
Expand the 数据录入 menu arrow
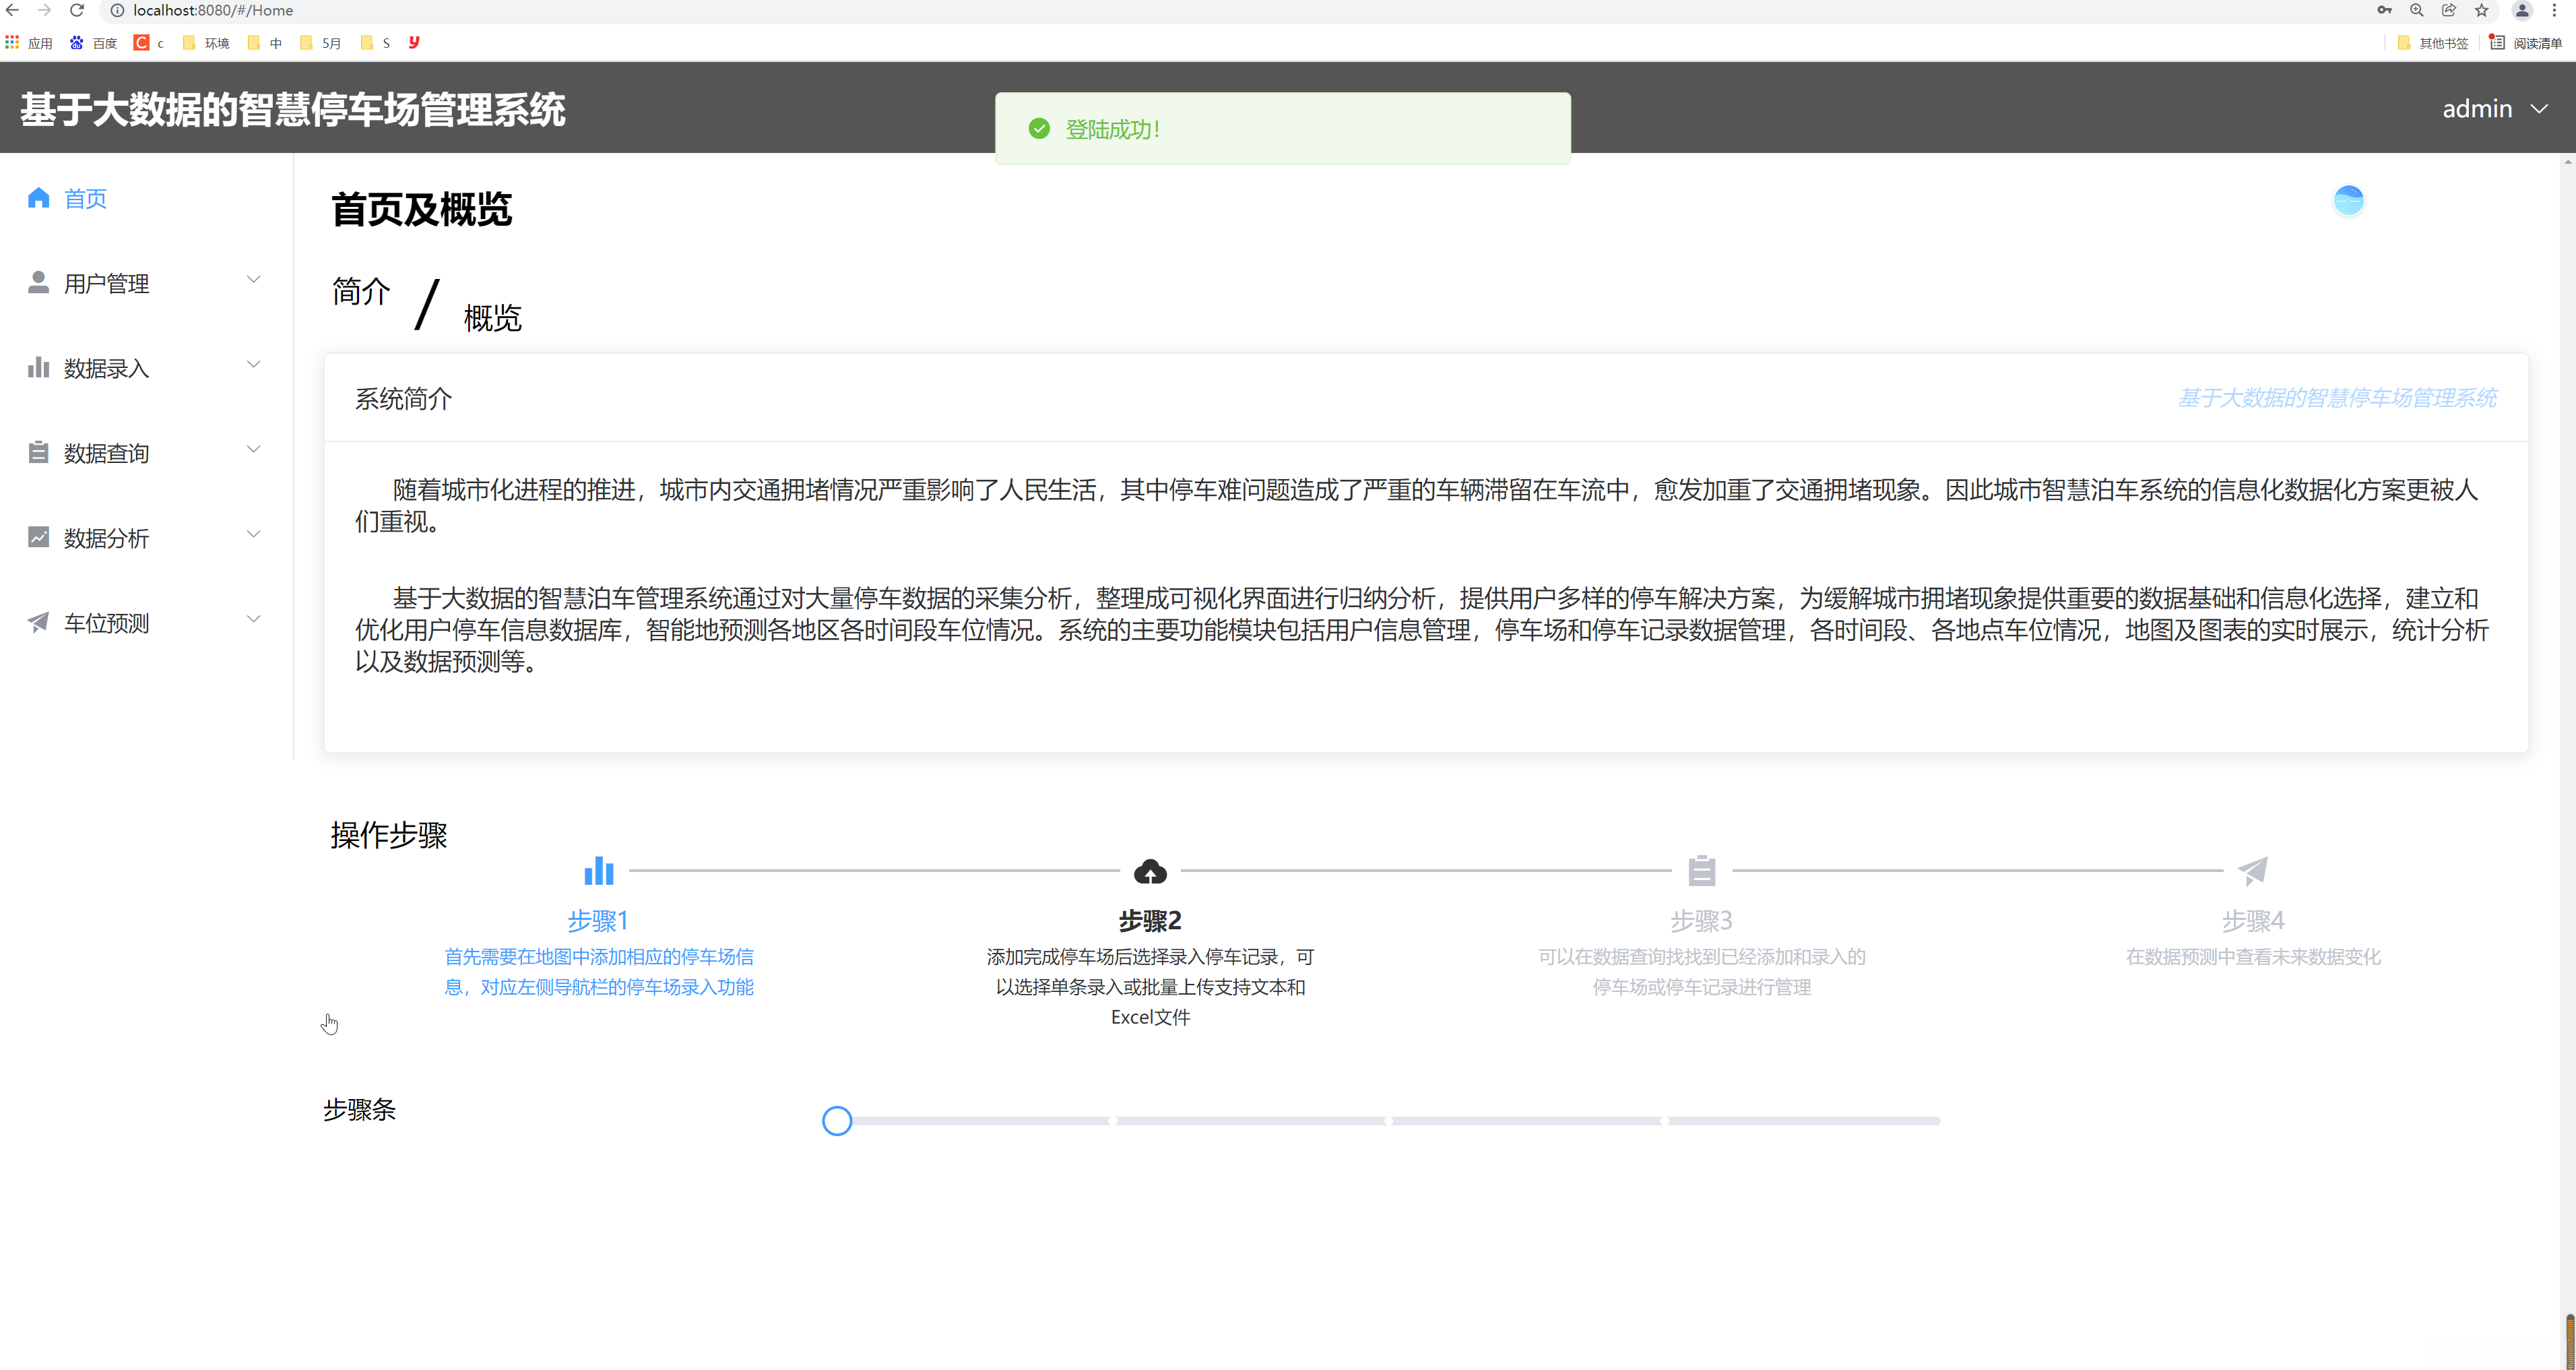[x=254, y=365]
